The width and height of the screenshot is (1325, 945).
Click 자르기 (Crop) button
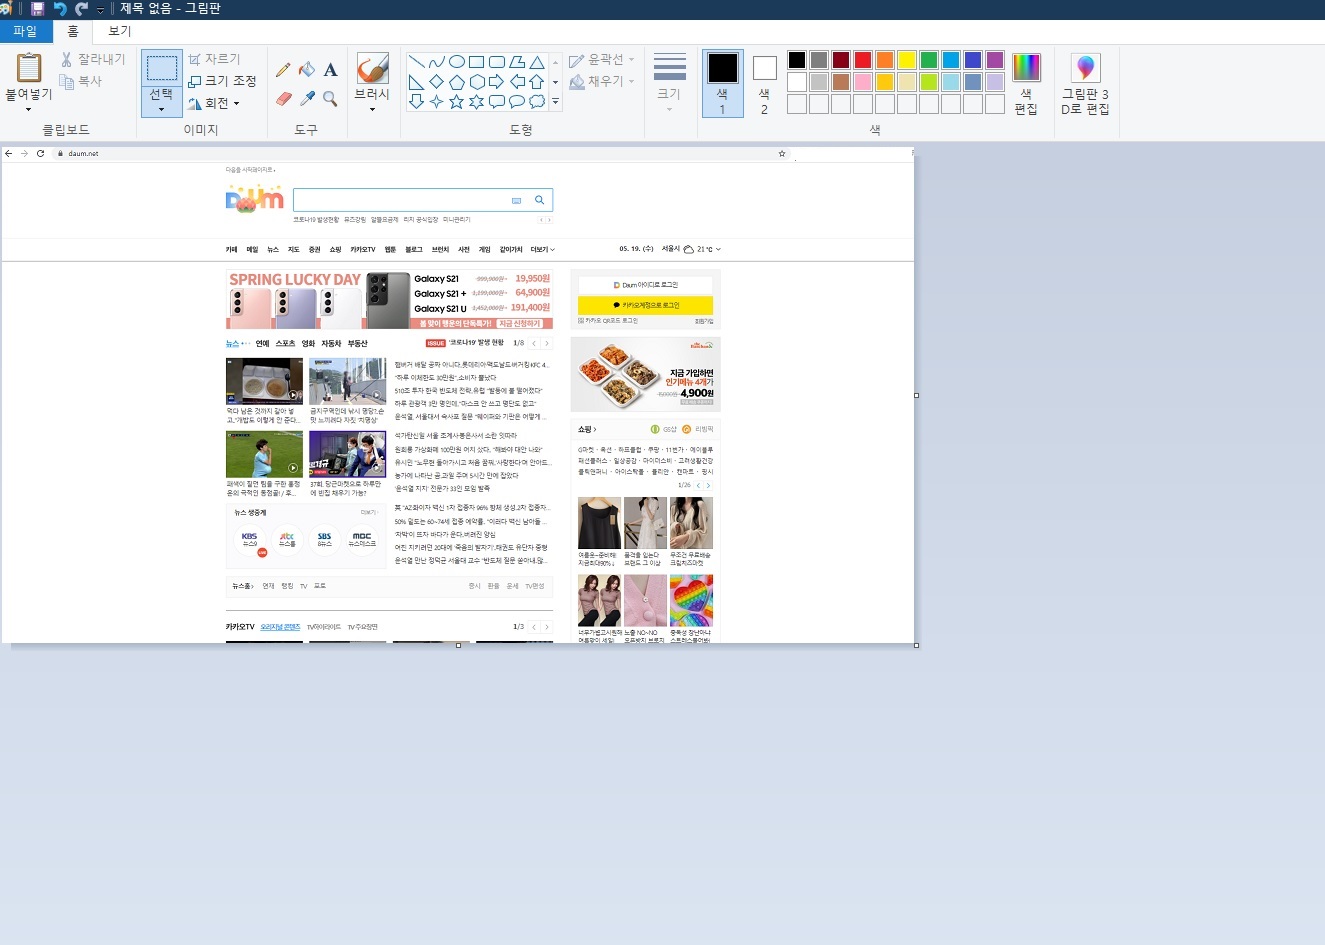tap(214, 59)
